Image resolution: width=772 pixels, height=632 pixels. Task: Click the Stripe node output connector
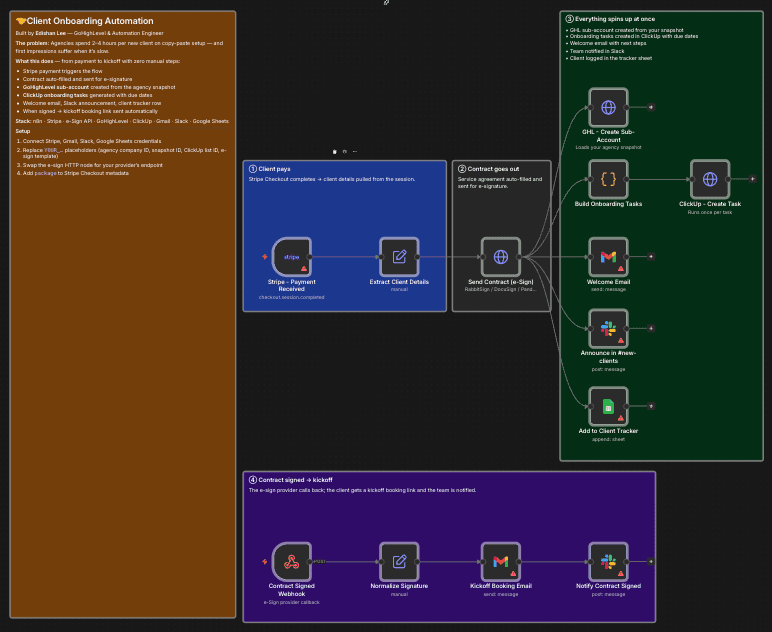(310, 256)
